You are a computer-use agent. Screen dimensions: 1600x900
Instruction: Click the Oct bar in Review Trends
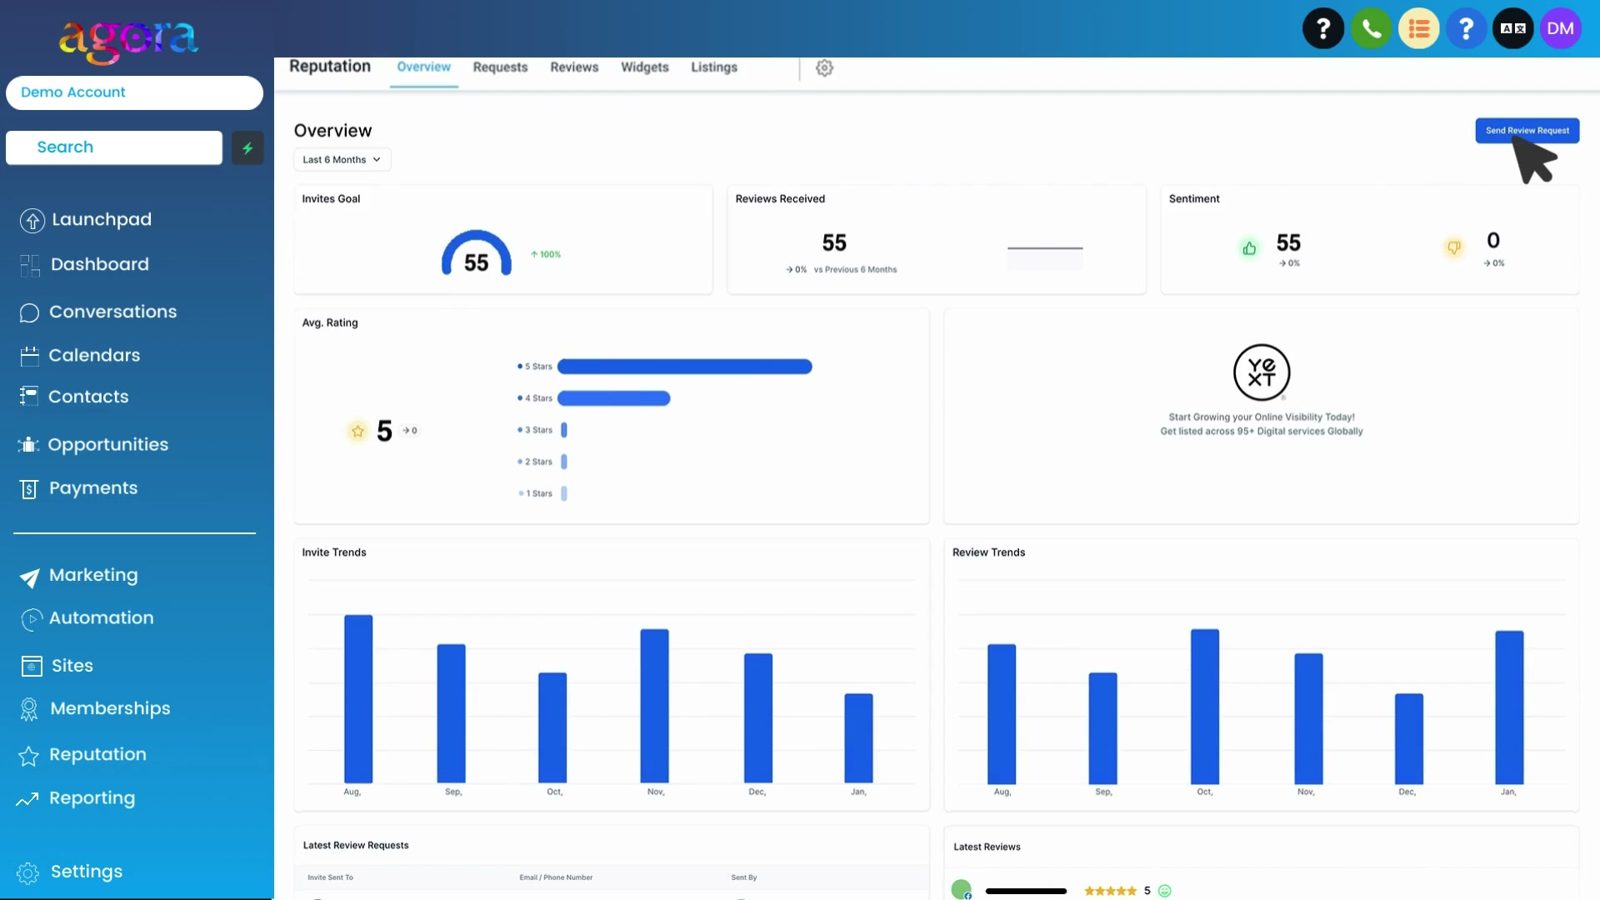[1205, 706]
